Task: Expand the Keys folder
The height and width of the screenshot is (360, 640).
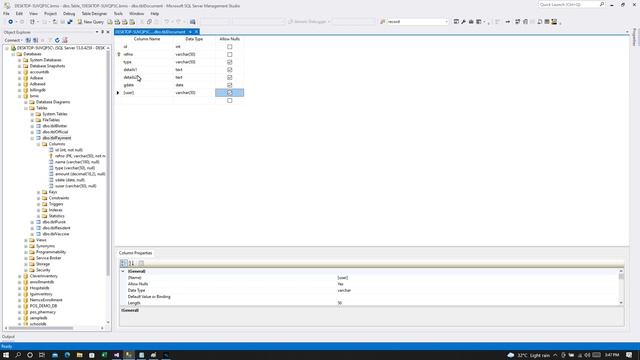Action: (39, 192)
